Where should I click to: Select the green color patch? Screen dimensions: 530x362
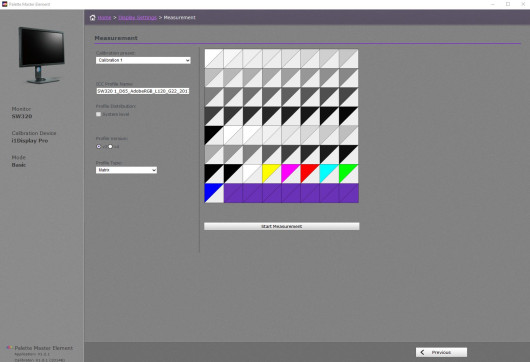click(x=348, y=174)
